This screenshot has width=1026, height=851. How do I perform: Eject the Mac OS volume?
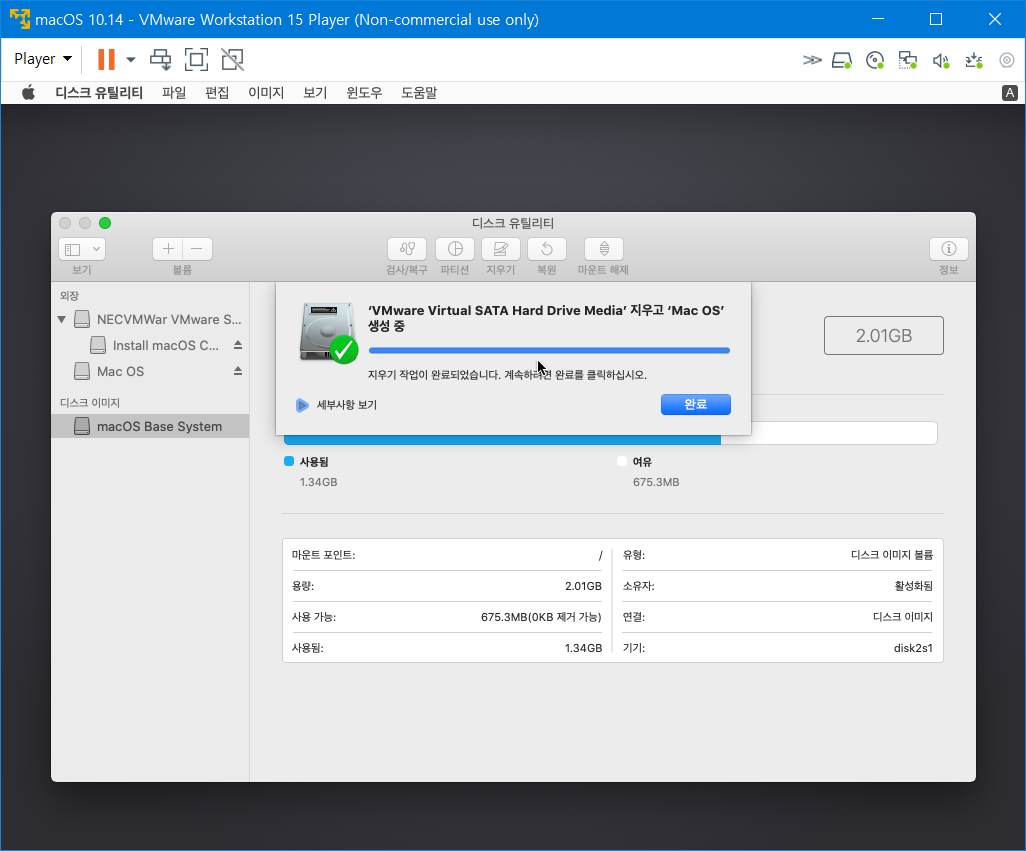[238, 371]
